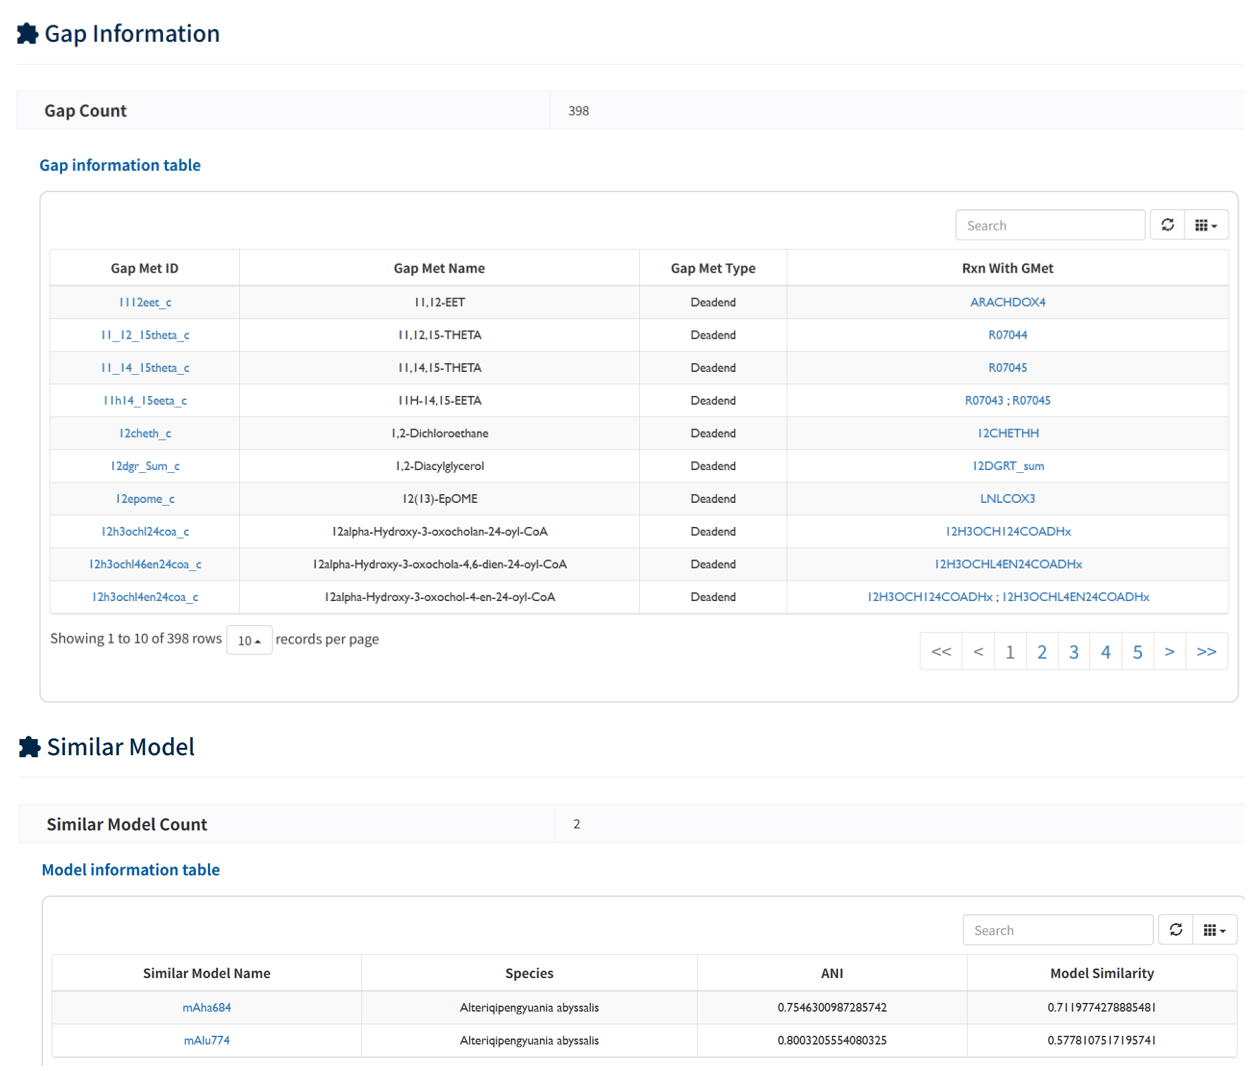Open Gap table columns dropdown

1206,225
